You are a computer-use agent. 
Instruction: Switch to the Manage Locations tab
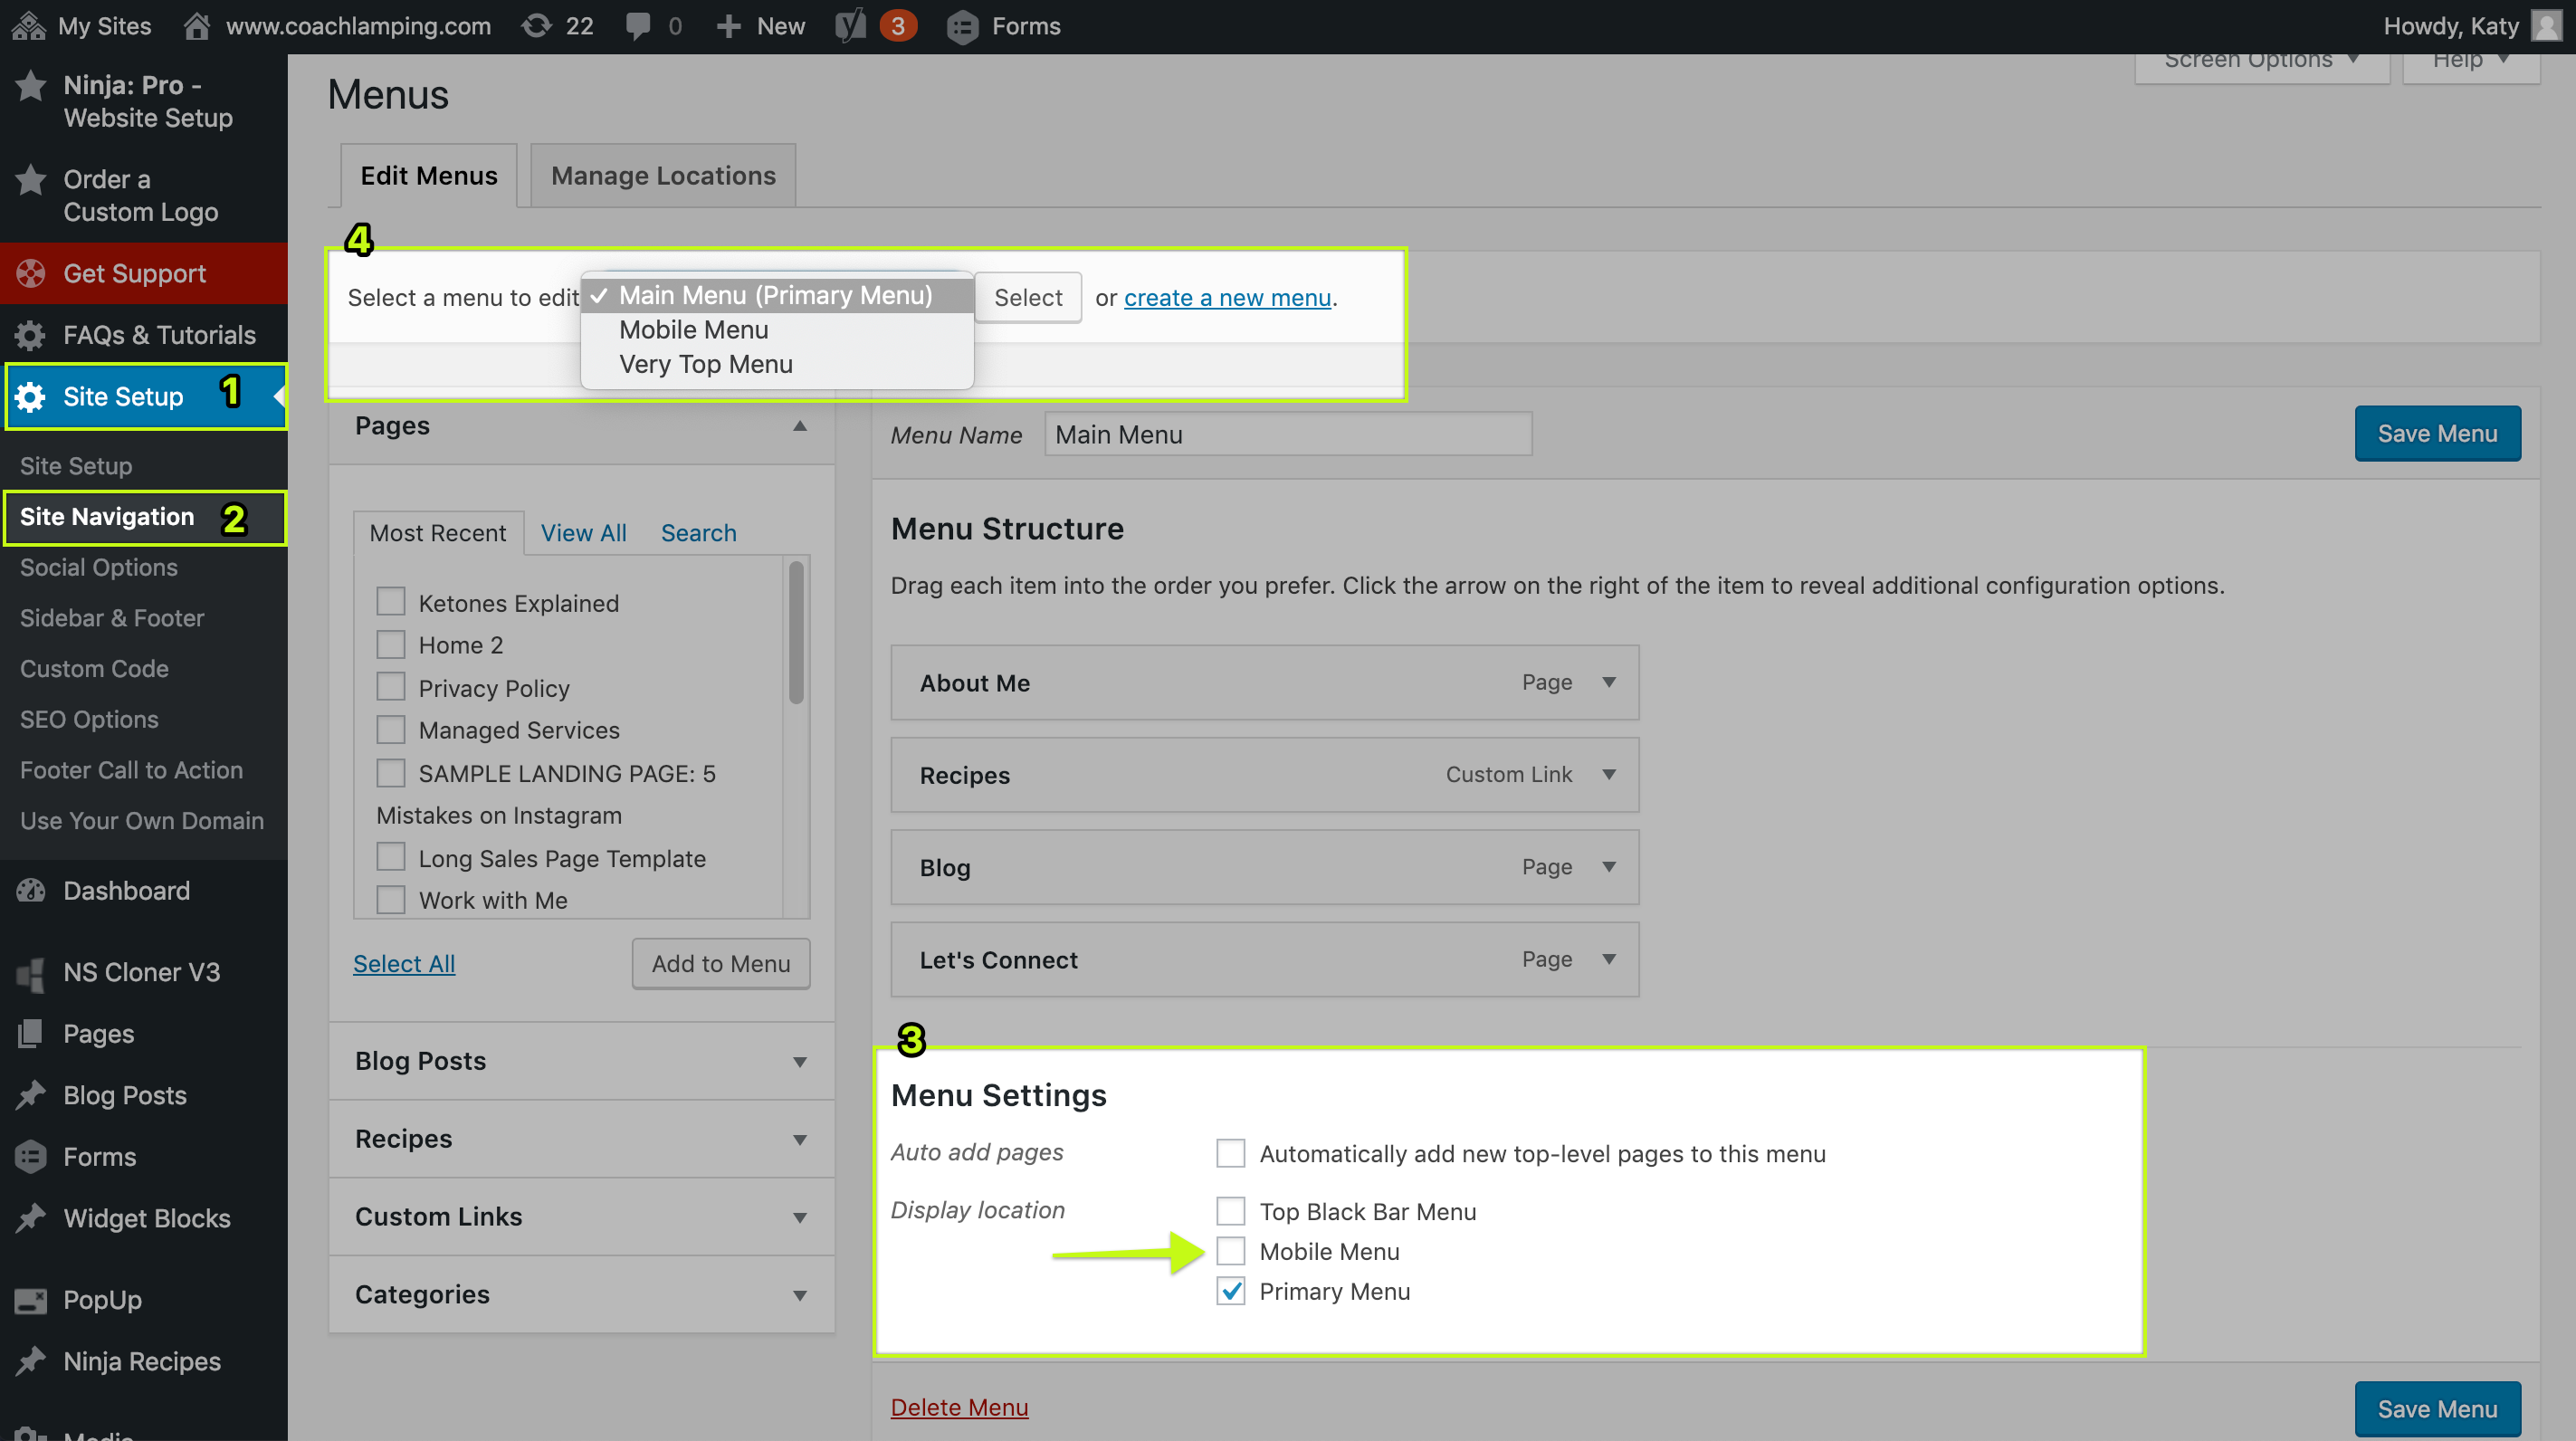tap(663, 175)
